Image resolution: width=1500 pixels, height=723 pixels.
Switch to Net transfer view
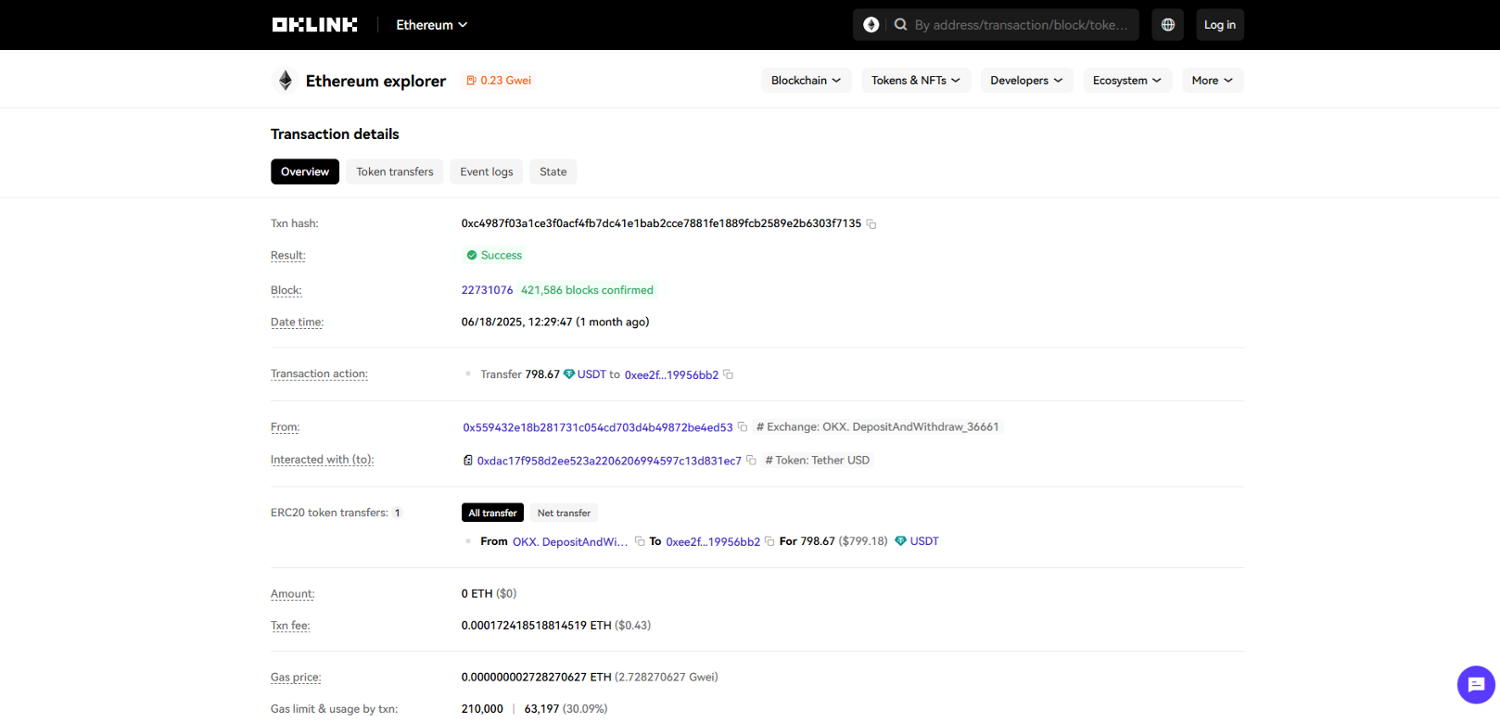click(x=564, y=513)
